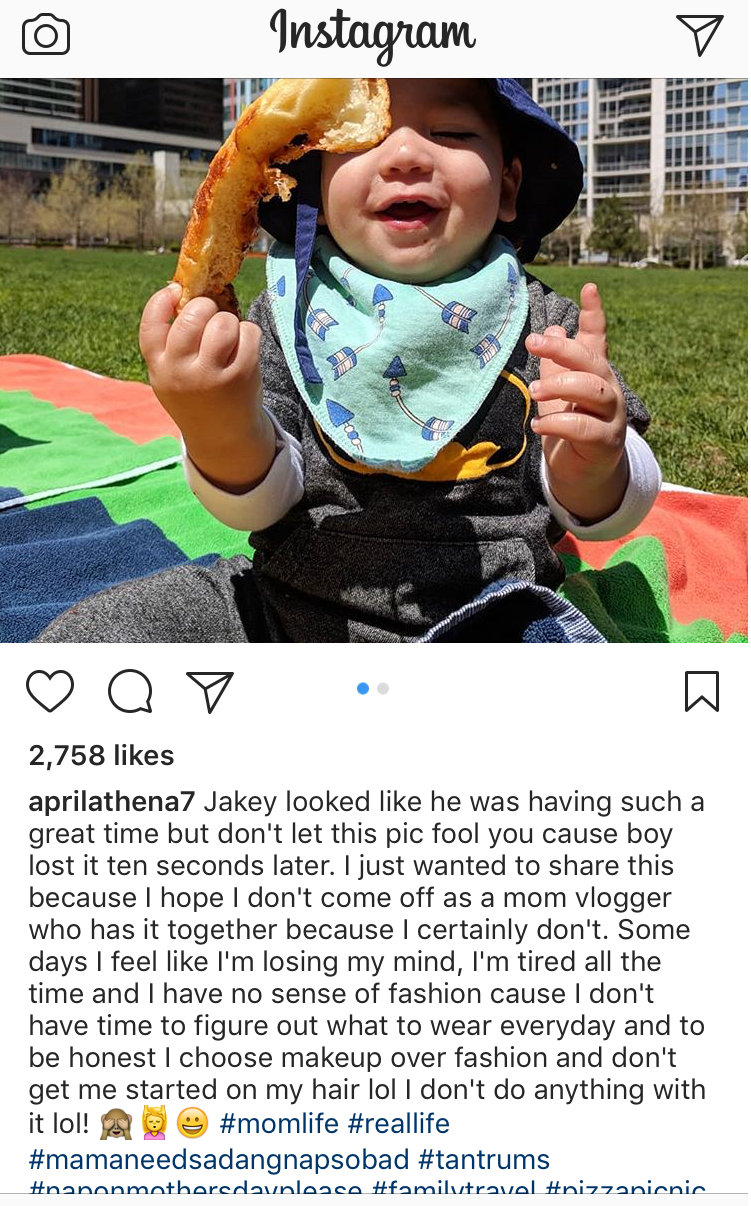Open the camera icon in header
This screenshot has width=751, height=1206.
tap(45, 36)
